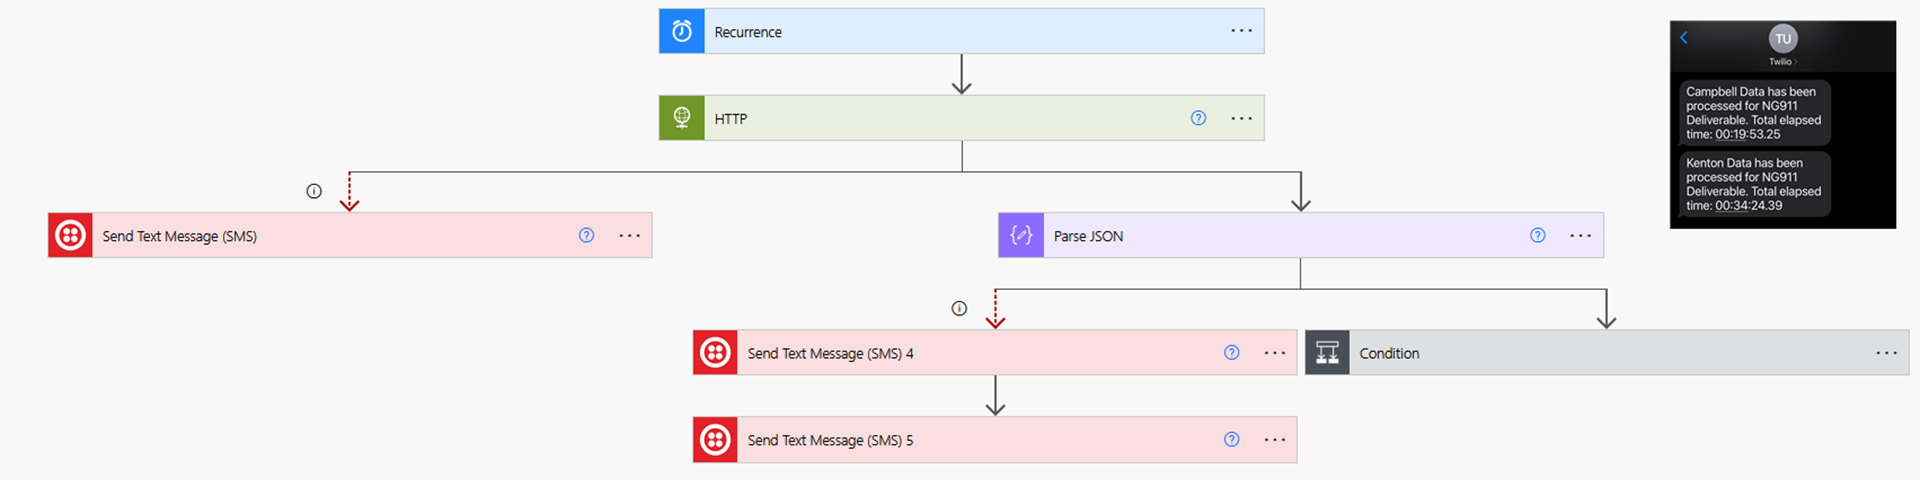Open help for Send Text Message (SMS) 5
1920x480 pixels.
coord(1231,439)
